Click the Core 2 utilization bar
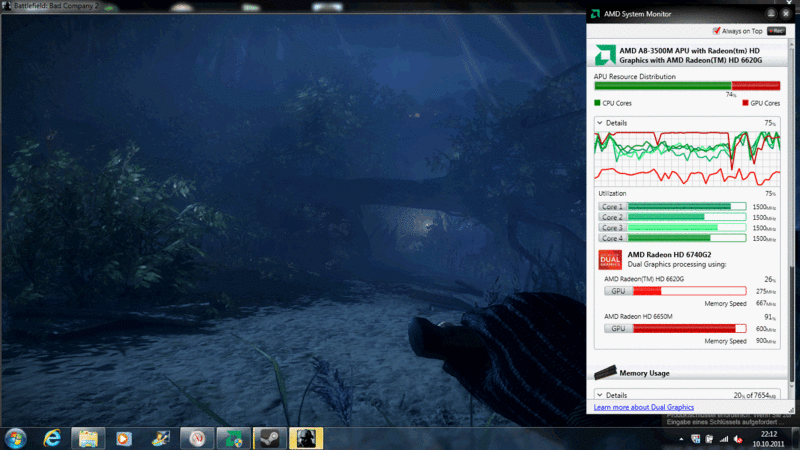Screen dimensions: 800x450 point(687,217)
